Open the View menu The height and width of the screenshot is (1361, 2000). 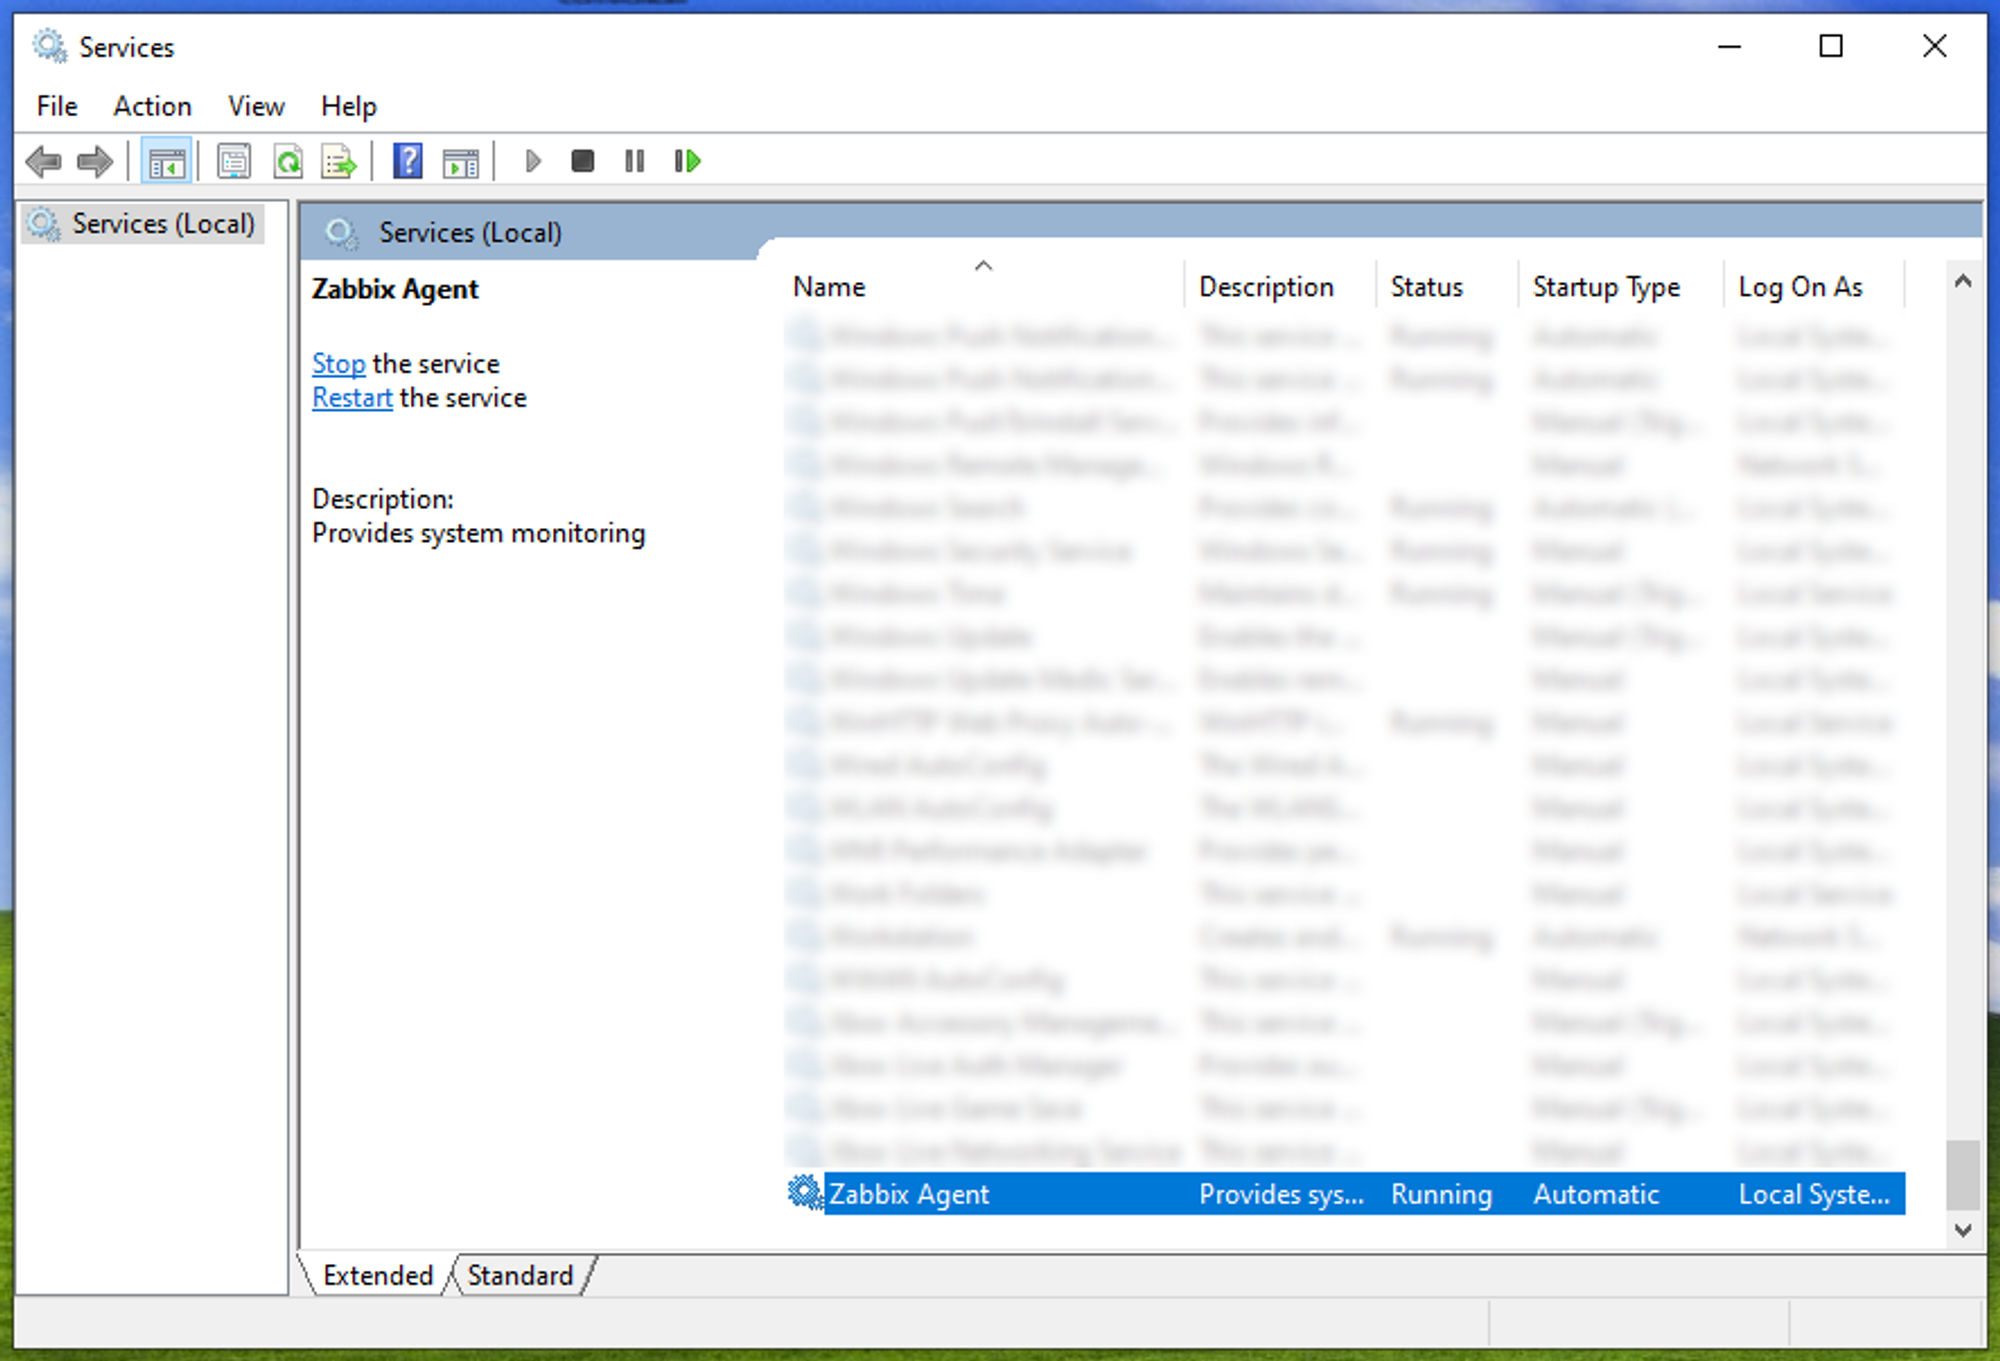click(256, 106)
